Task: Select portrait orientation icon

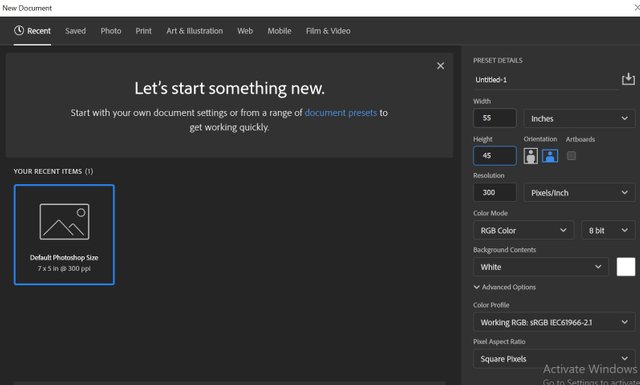Action: [x=531, y=156]
